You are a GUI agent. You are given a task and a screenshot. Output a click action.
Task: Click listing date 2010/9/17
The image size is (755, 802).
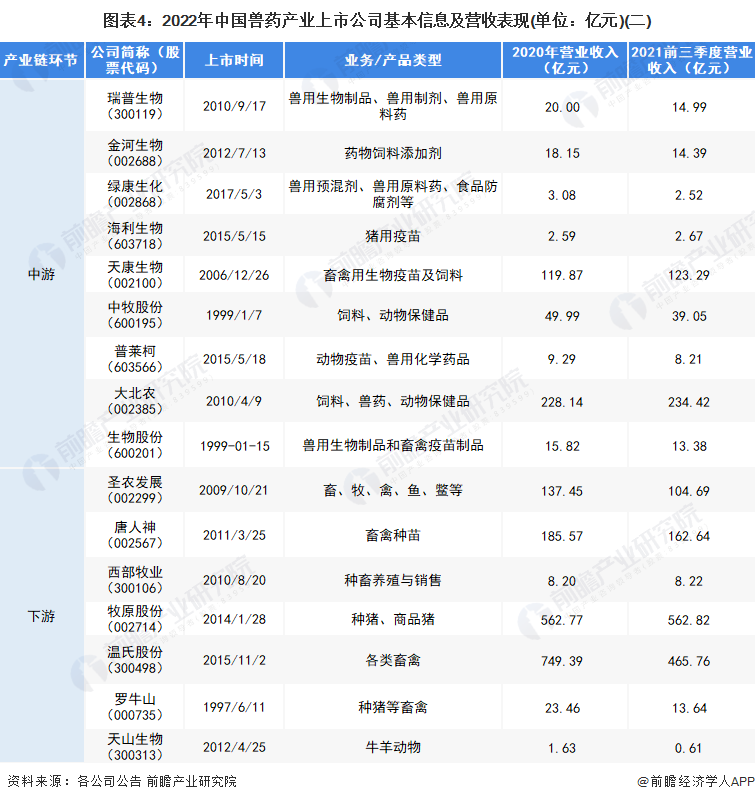point(234,106)
